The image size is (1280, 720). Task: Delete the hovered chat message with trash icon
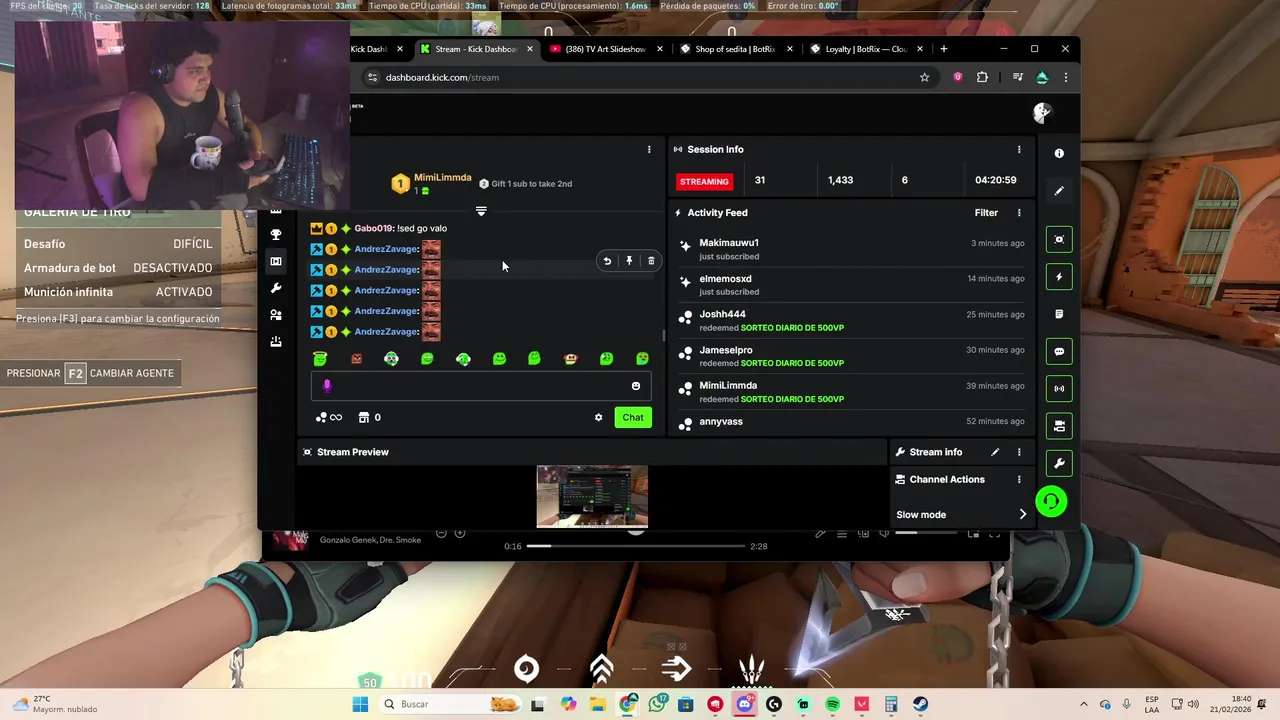click(x=651, y=261)
